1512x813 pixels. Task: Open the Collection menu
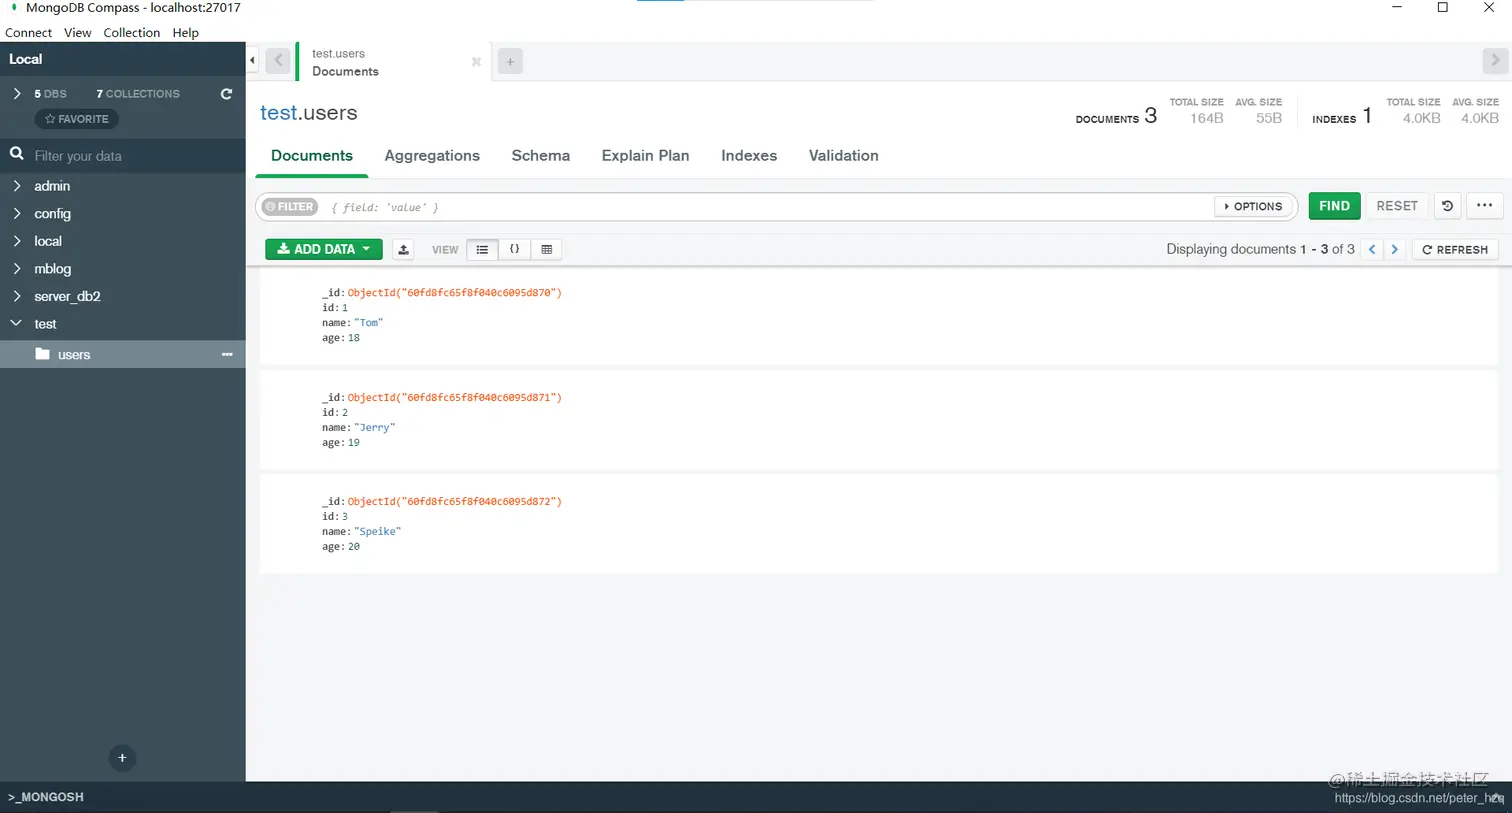pyautogui.click(x=131, y=33)
